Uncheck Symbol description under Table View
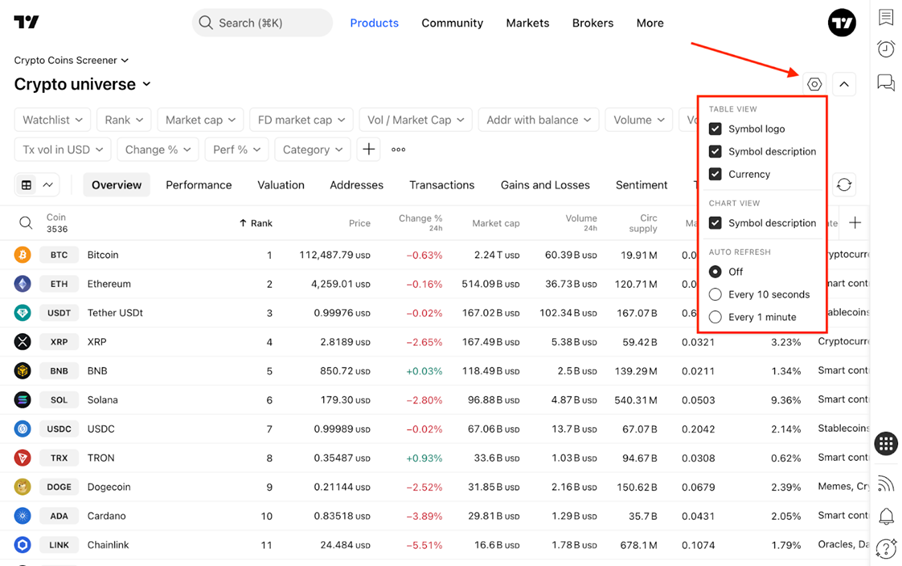Screen dimensions: 902x566 [x=715, y=151]
